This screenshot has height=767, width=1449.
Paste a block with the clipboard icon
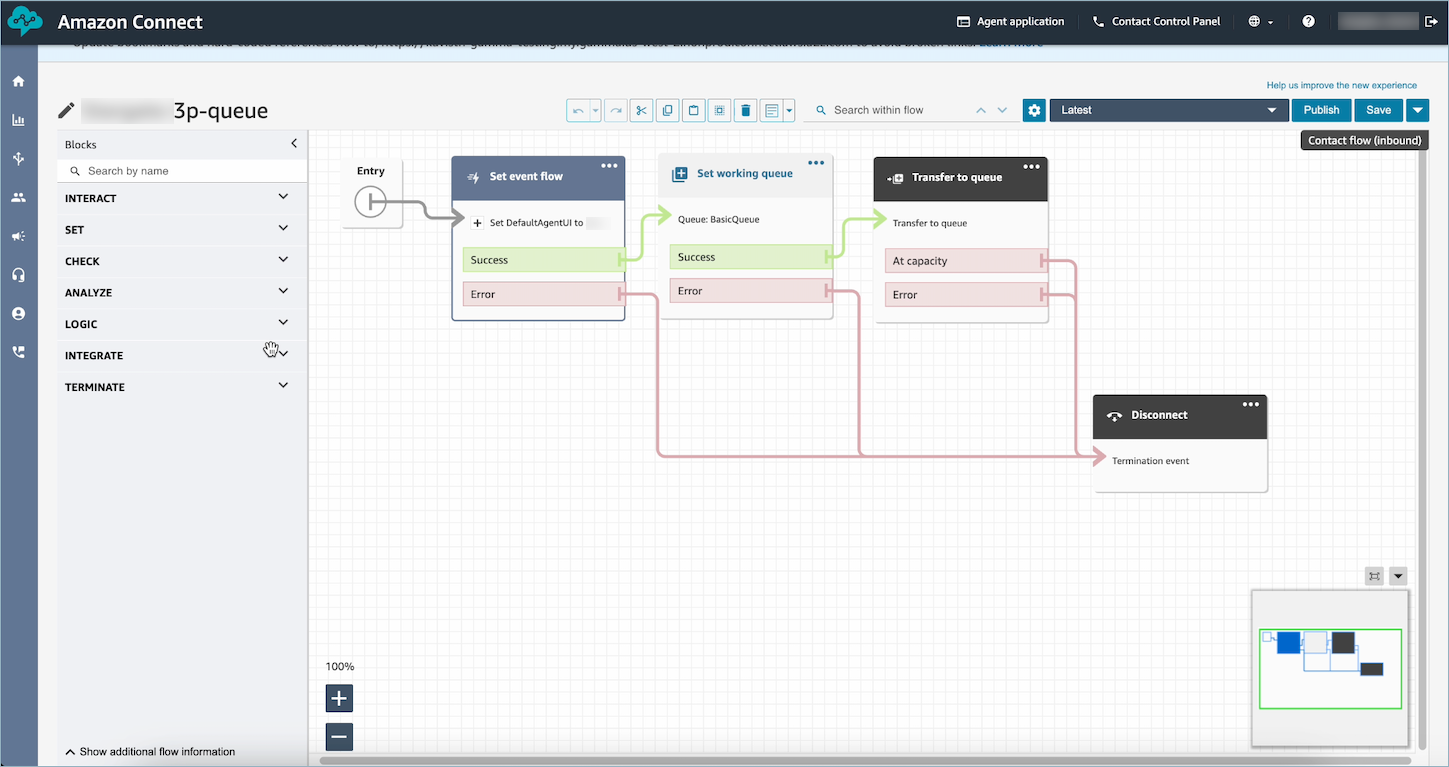point(693,110)
